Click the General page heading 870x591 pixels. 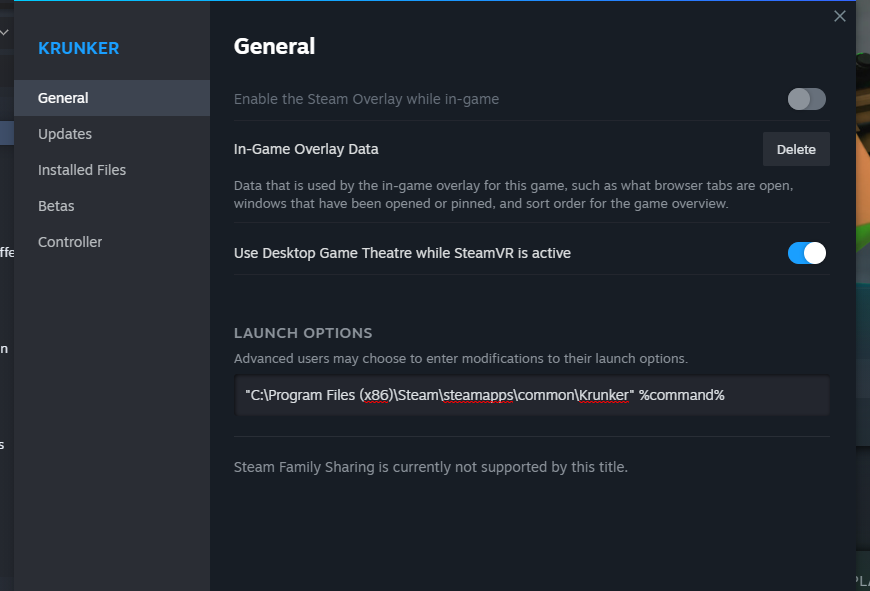coord(274,46)
